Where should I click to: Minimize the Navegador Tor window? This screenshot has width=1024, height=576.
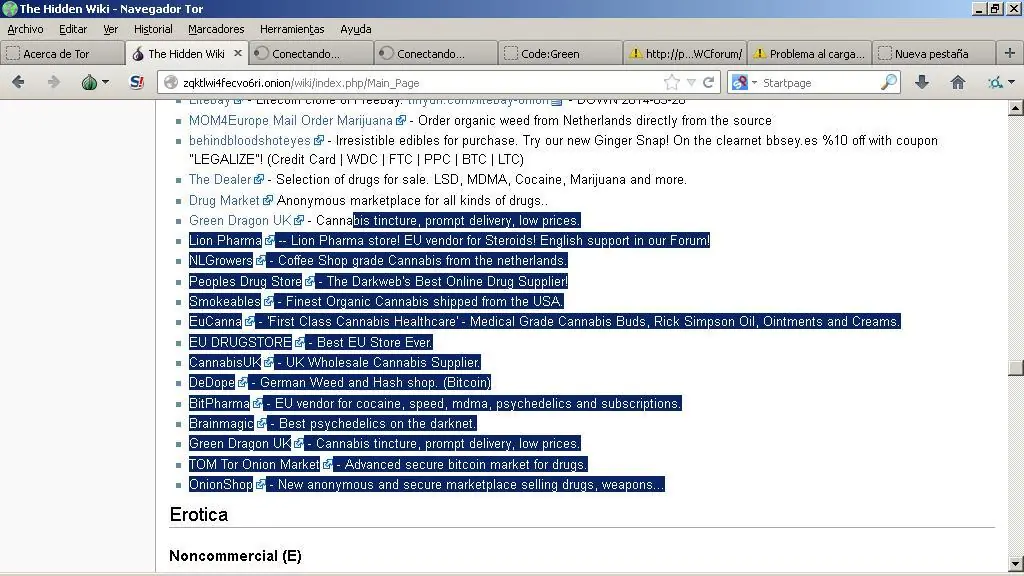click(x=978, y=8)
